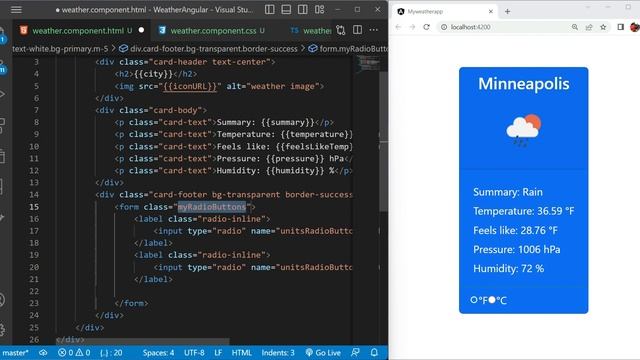Toggle primary sidebar layout icon
The image size is (640, 360).
pyautogui.click(x=269, y=9)
